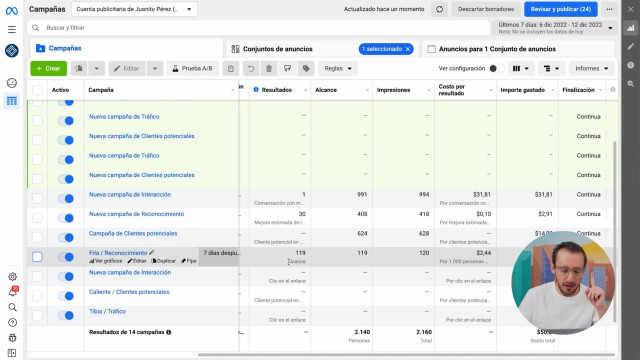Expand the Editar dropdown arrow
This screenshot has height=360, width=640.
[x=155, y=69]
